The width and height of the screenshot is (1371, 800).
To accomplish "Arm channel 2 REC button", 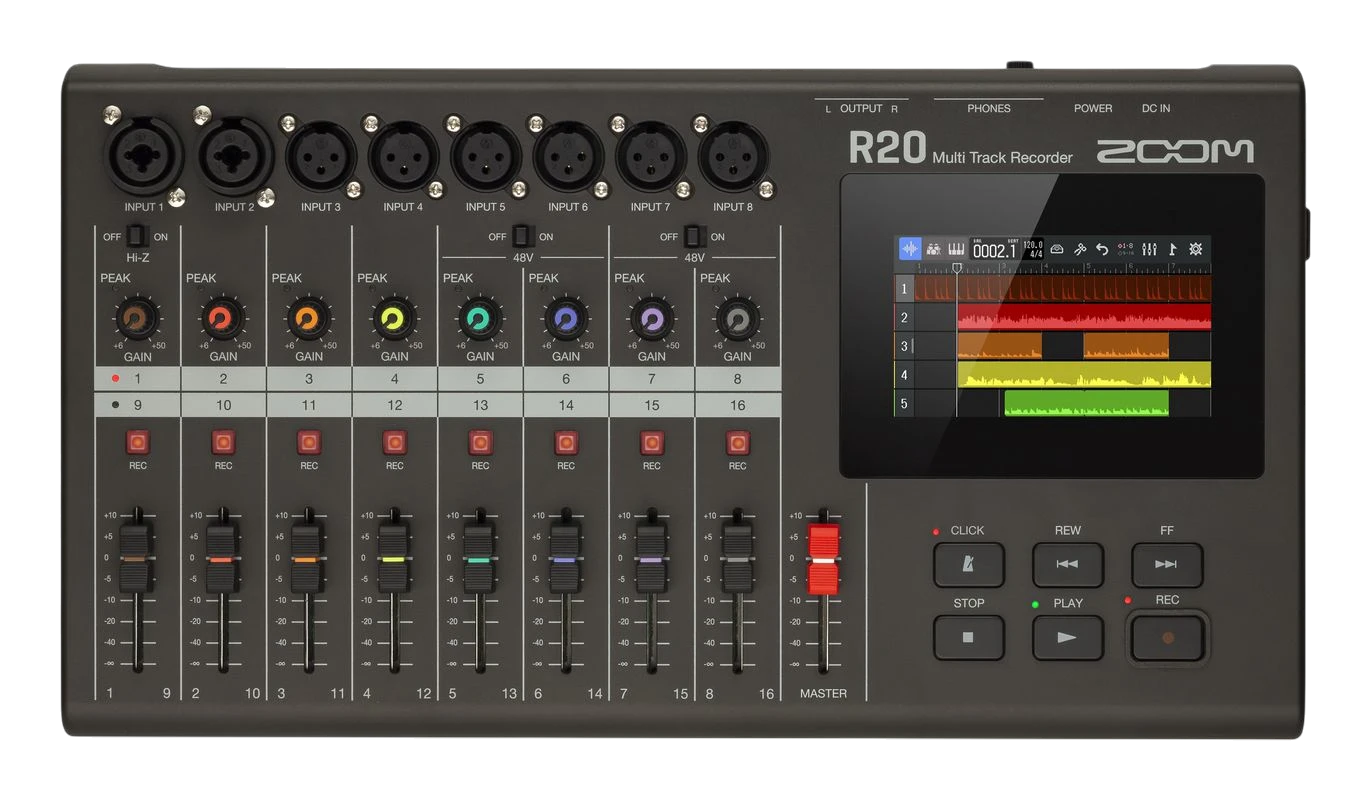I will [223, 443].
